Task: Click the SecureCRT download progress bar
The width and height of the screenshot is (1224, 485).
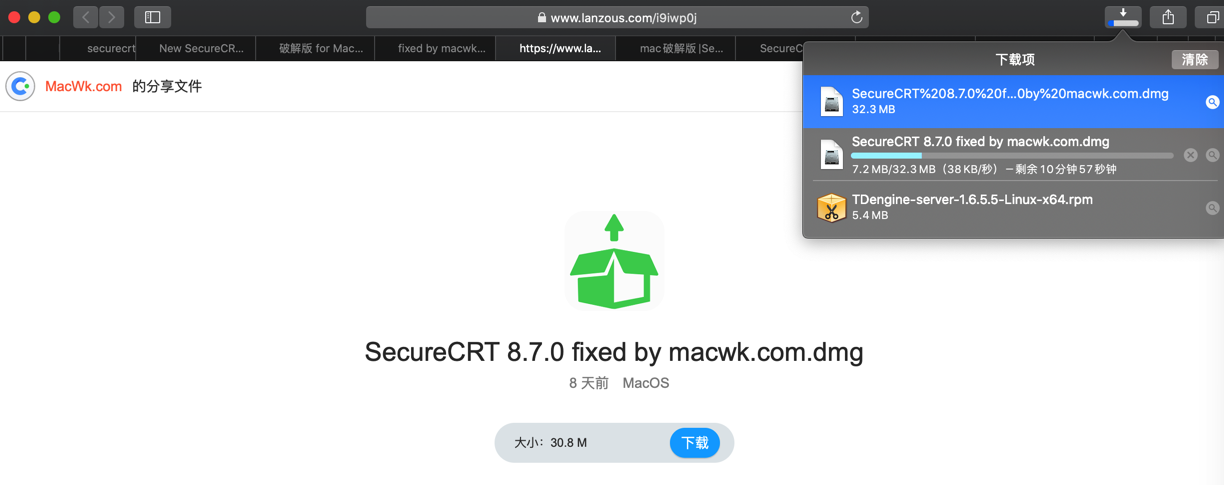Action: pos(1012,156)
